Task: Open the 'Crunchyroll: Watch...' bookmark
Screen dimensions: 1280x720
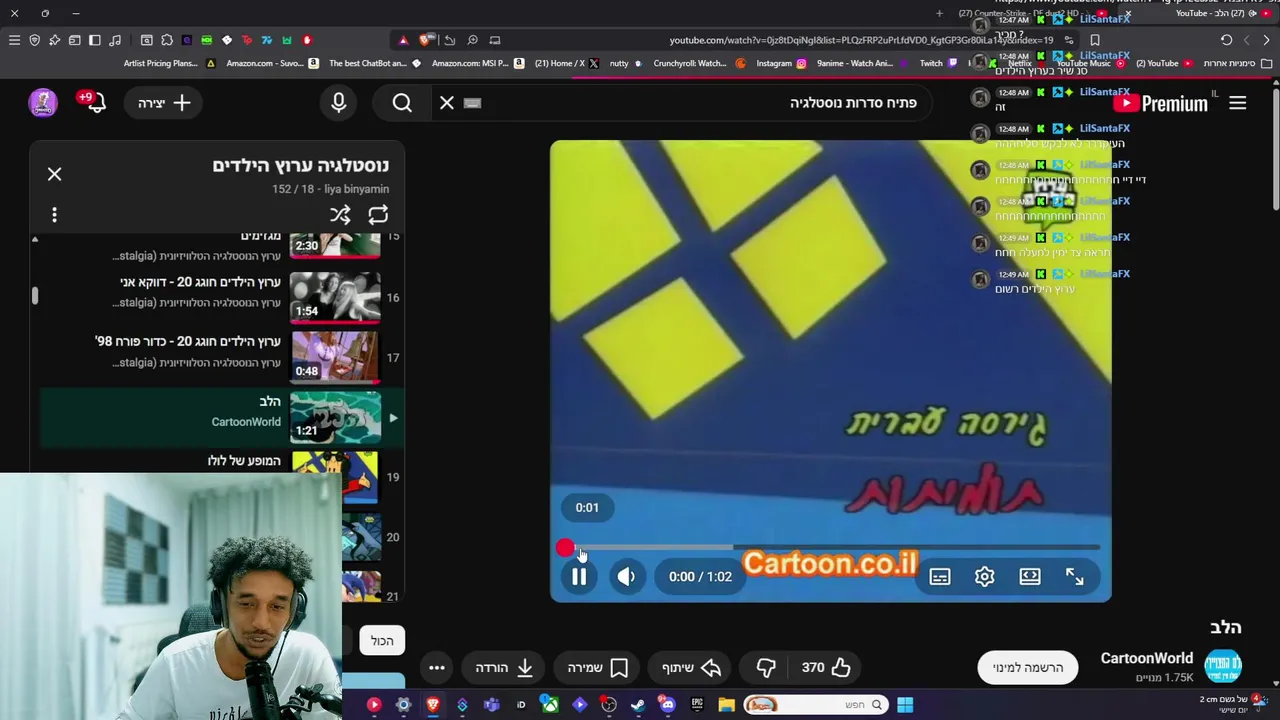Action: coord(699,63)
